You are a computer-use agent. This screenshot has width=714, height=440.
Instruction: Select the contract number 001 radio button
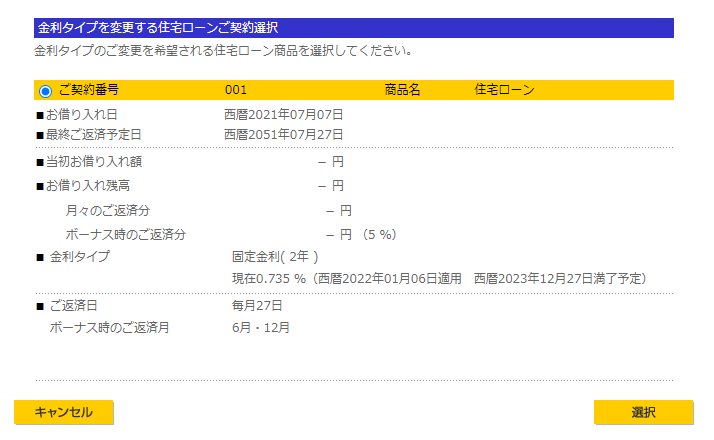click(x=45, y=91)
